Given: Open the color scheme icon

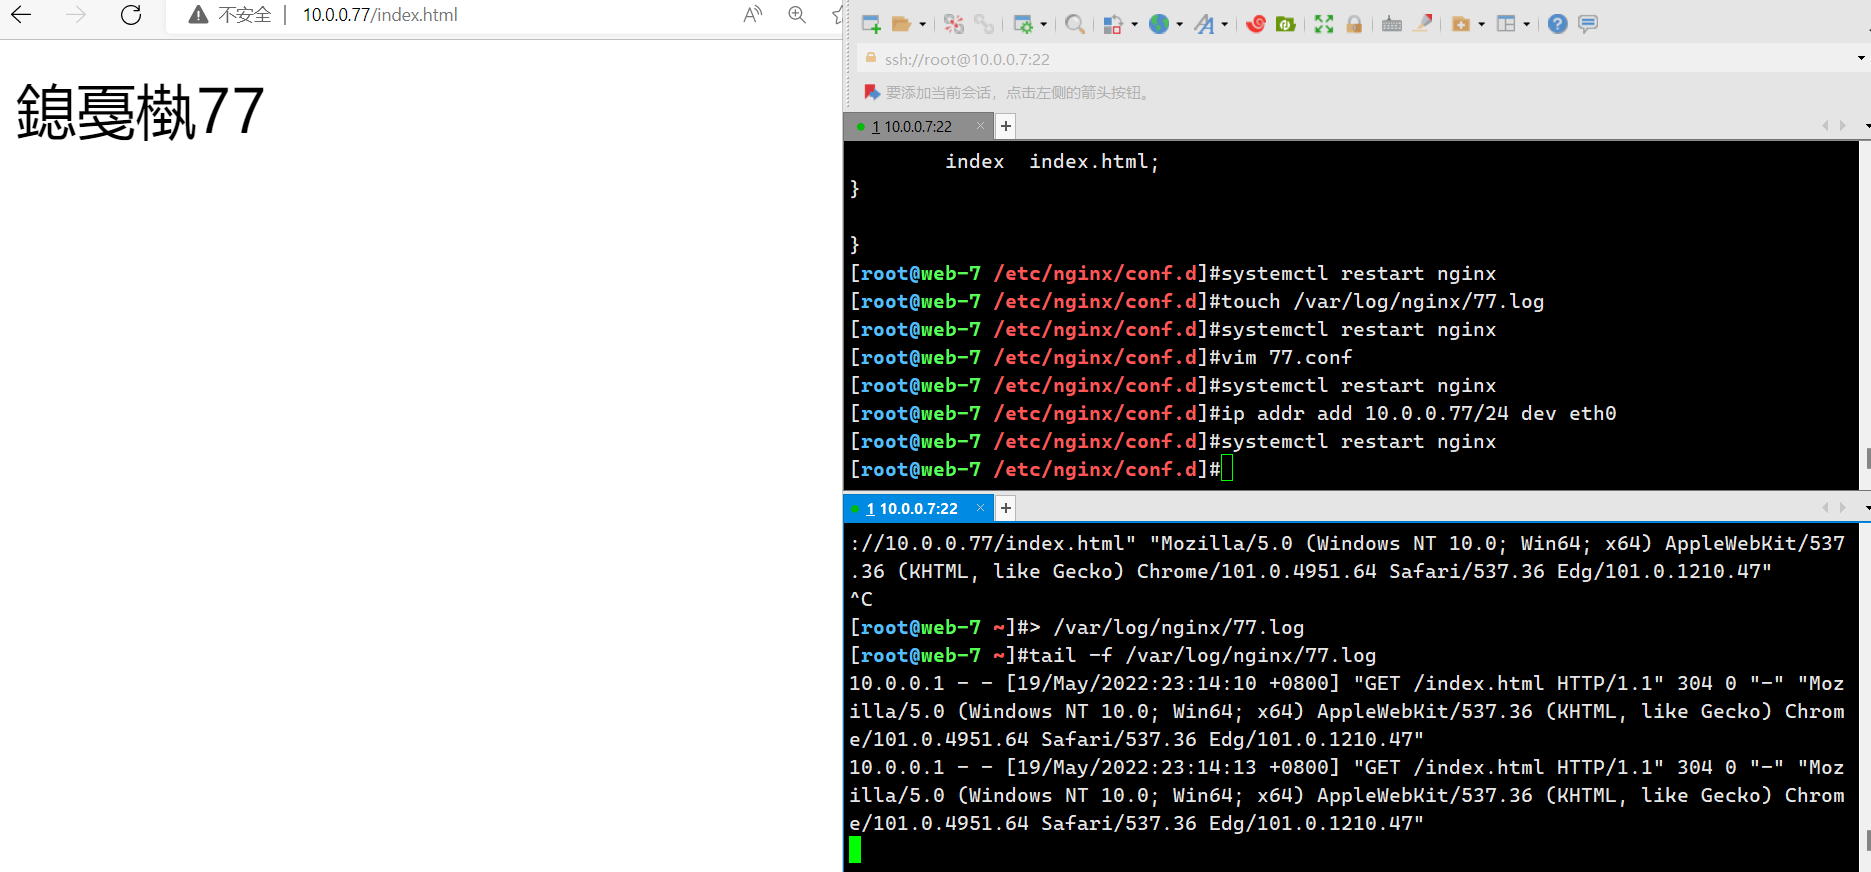Looking at the screenshot, I should (1113, 24).
